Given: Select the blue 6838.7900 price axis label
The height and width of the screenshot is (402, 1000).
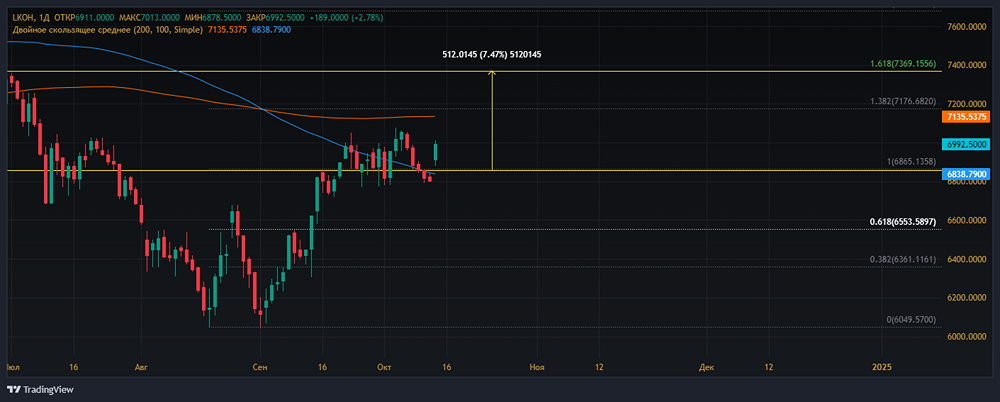Looking at the screenshot, I should [x=967, y=174].
